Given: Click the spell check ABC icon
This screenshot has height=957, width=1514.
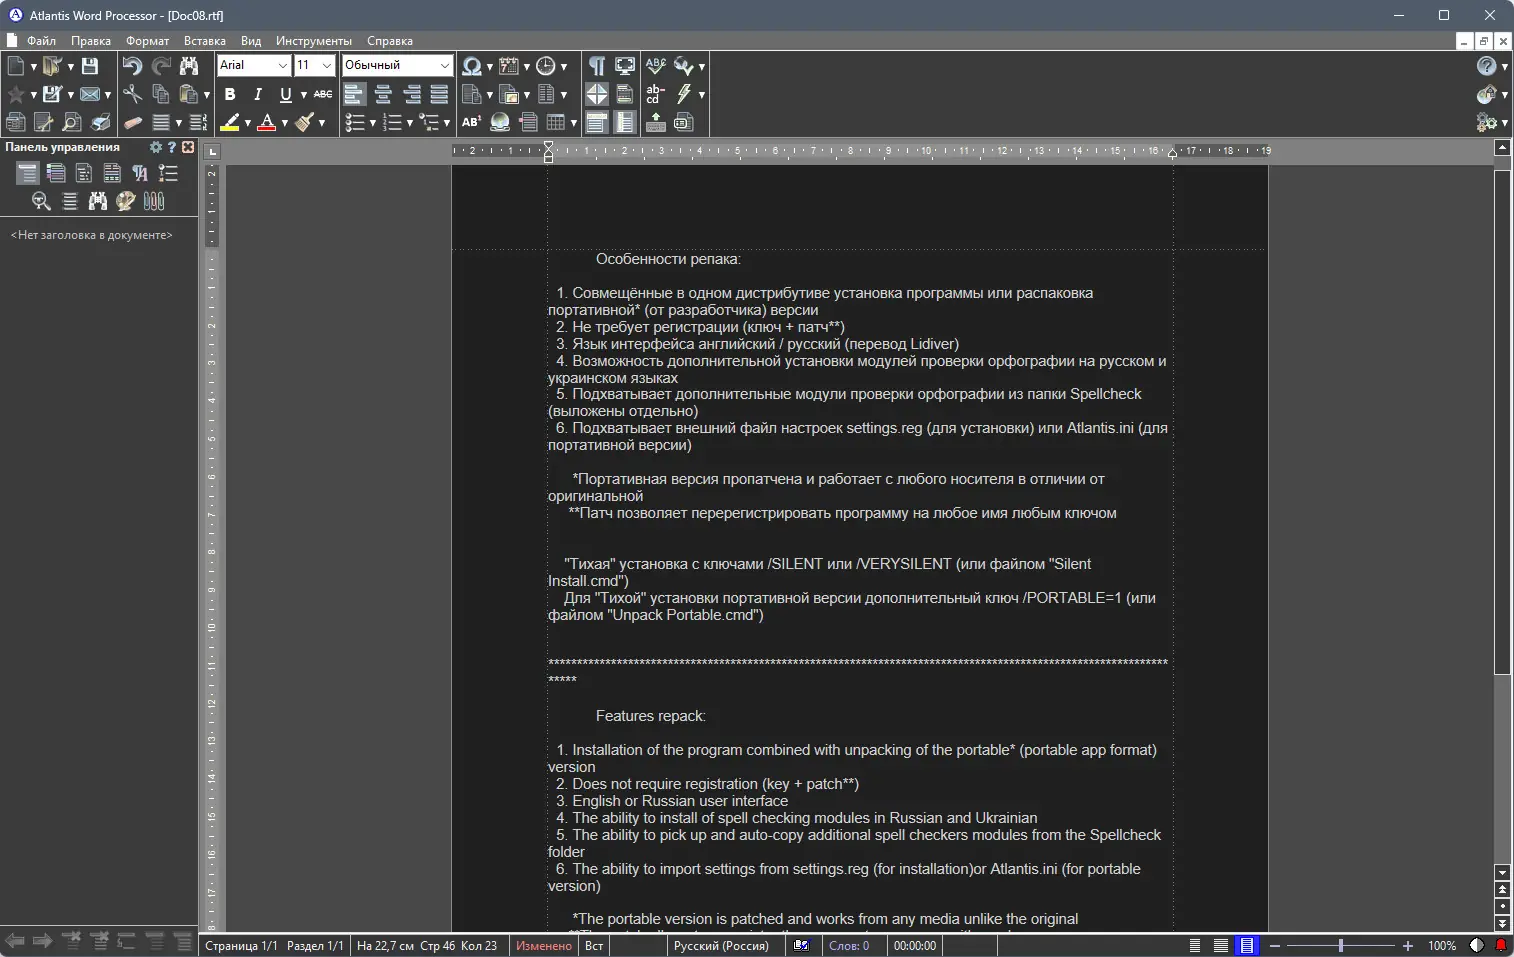Looking at the screenshot, I should 655,65.
